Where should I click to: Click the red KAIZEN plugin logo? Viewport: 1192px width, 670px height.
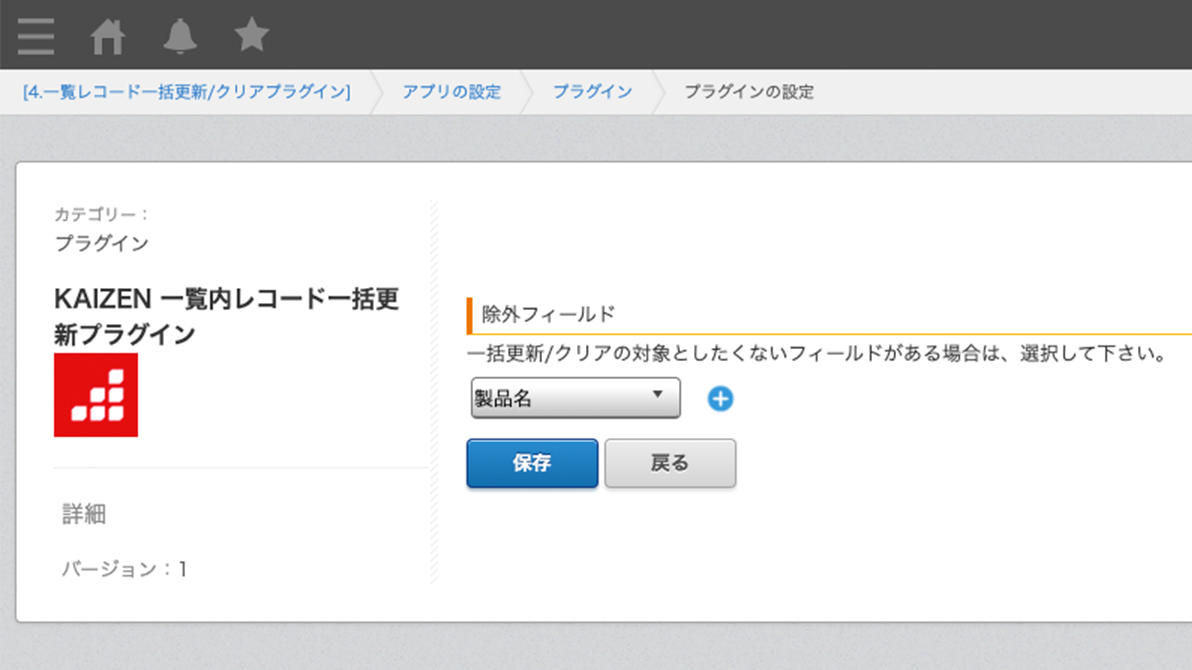click(96, 395)
